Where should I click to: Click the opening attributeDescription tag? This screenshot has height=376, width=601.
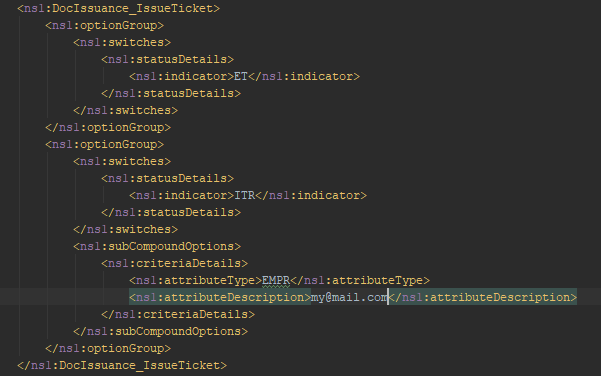pyautogui.click(x=220, y=297)
